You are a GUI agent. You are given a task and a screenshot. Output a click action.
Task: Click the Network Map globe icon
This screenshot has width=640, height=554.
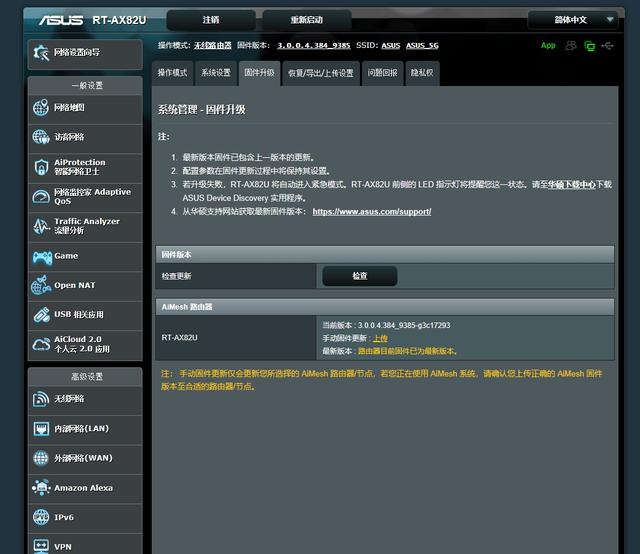point(41,108)
